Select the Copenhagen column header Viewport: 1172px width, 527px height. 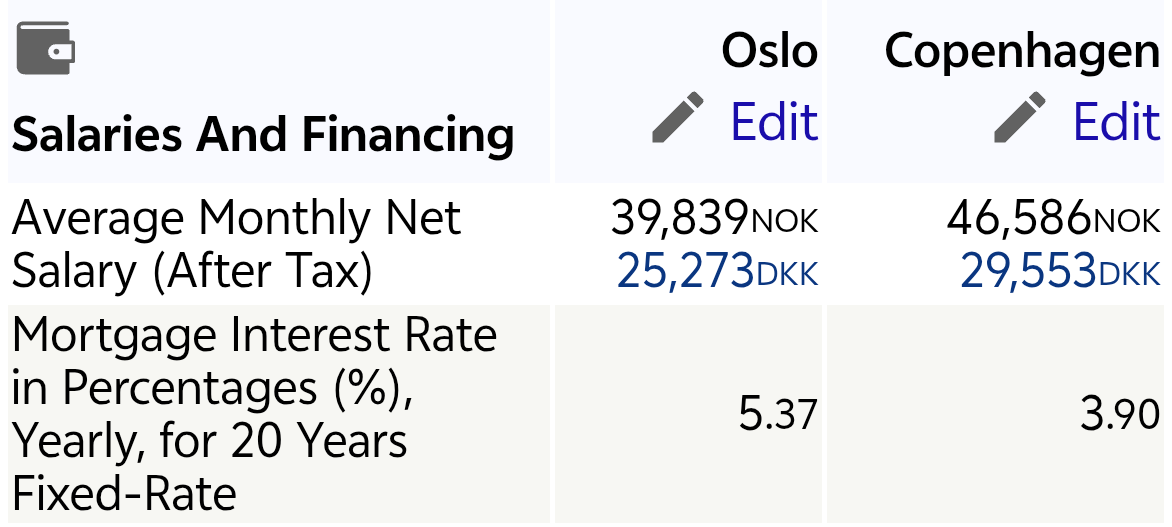click(x=1022, y=50)
